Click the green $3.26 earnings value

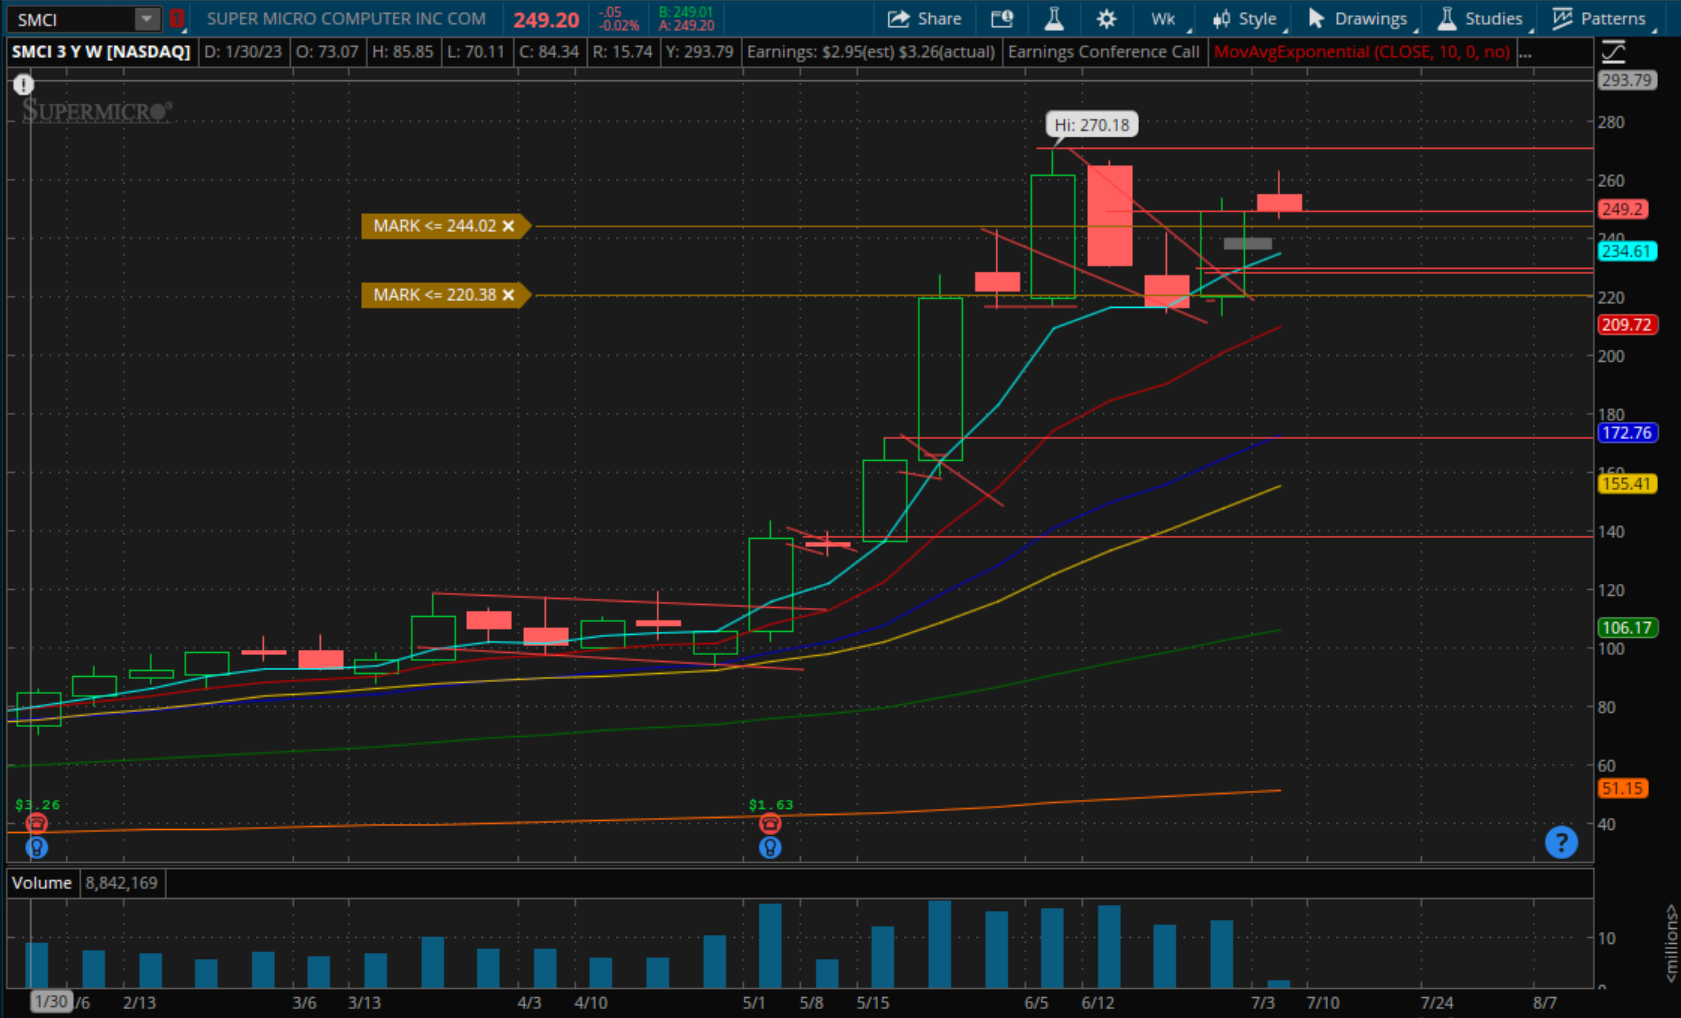[37, 804]
